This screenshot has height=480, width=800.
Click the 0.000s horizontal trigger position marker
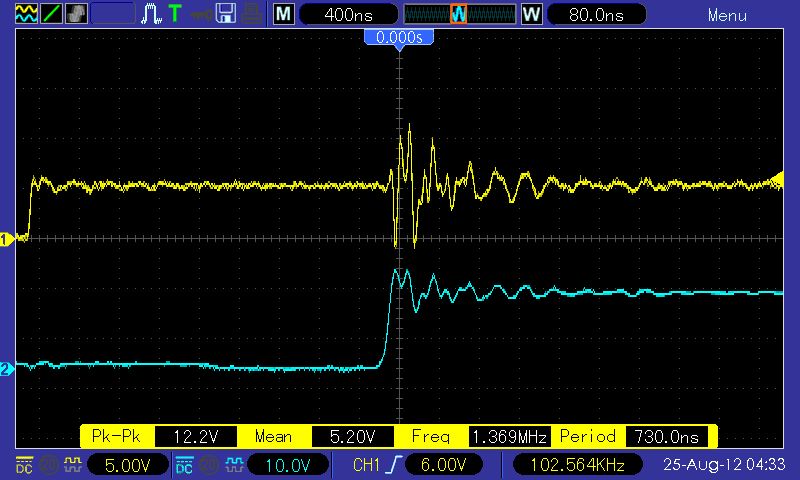[399, 39]
